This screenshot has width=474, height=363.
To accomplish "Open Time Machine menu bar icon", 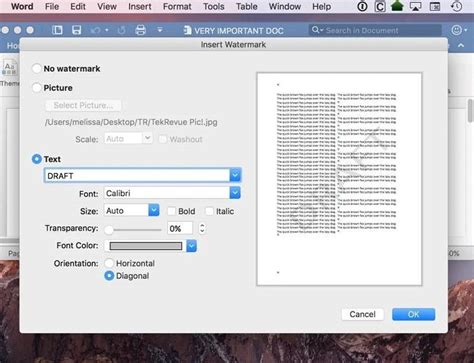I will pyautogui.click(x=456, y=6).
